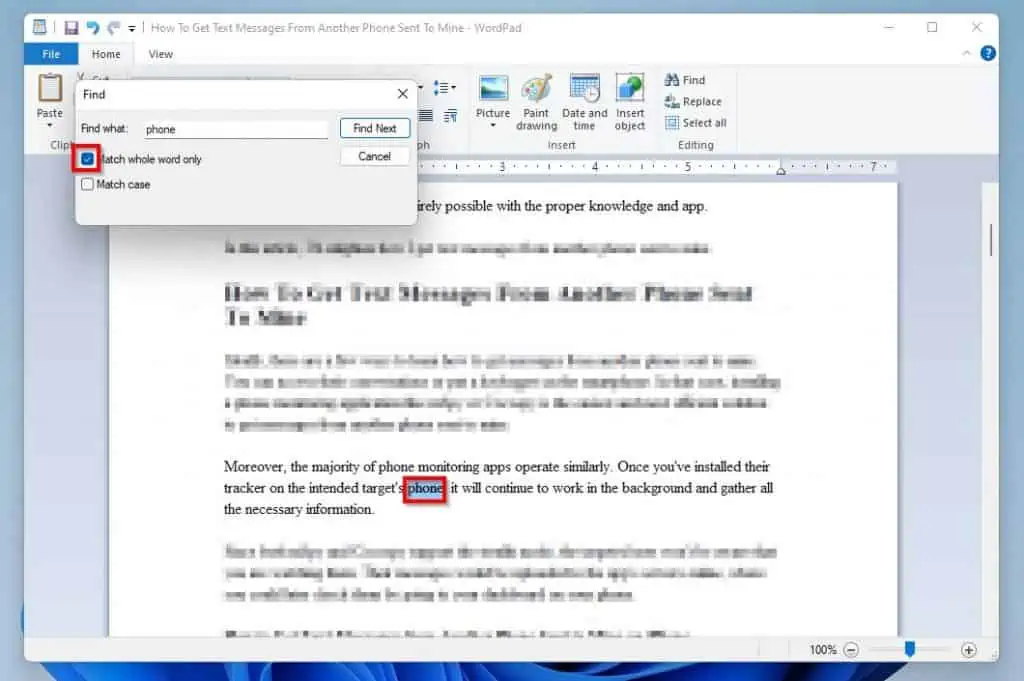This screenshot has height=681, width=1024.
Task: Open the WordPad Help icon
Action: (x=987, y=54)
